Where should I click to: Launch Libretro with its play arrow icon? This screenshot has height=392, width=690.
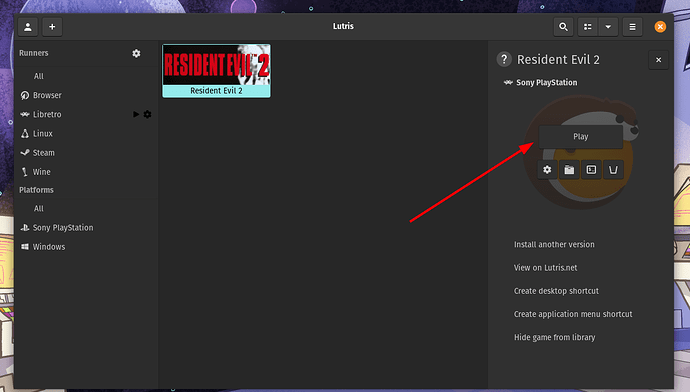(x=136, y=114)
